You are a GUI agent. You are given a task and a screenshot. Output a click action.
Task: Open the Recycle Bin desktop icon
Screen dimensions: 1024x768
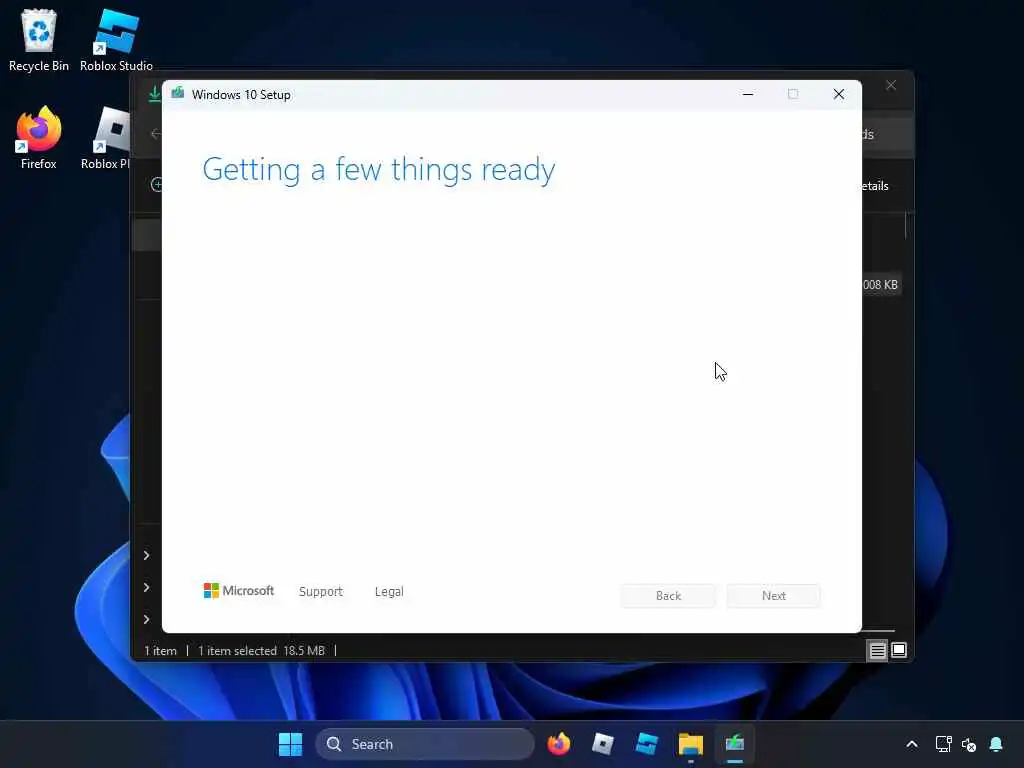tap(39, 39)
